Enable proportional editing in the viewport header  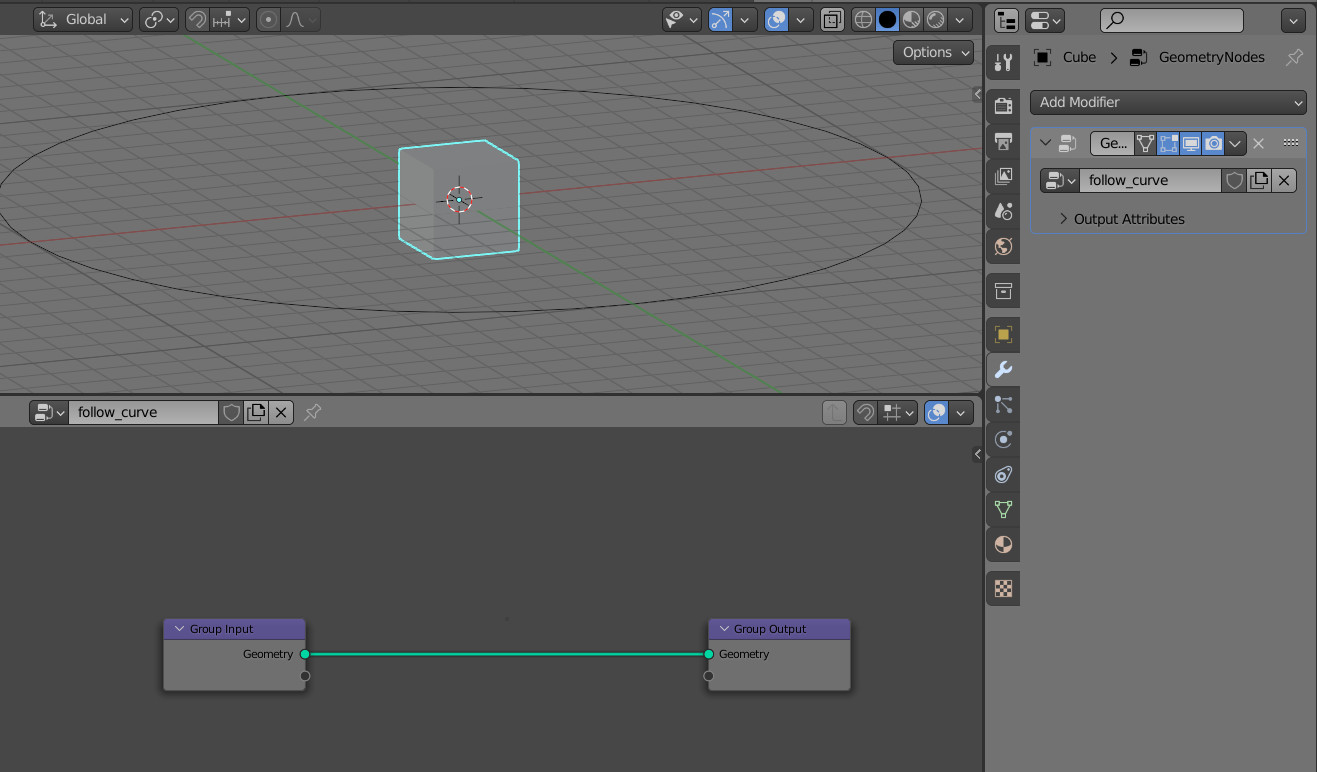267,19
